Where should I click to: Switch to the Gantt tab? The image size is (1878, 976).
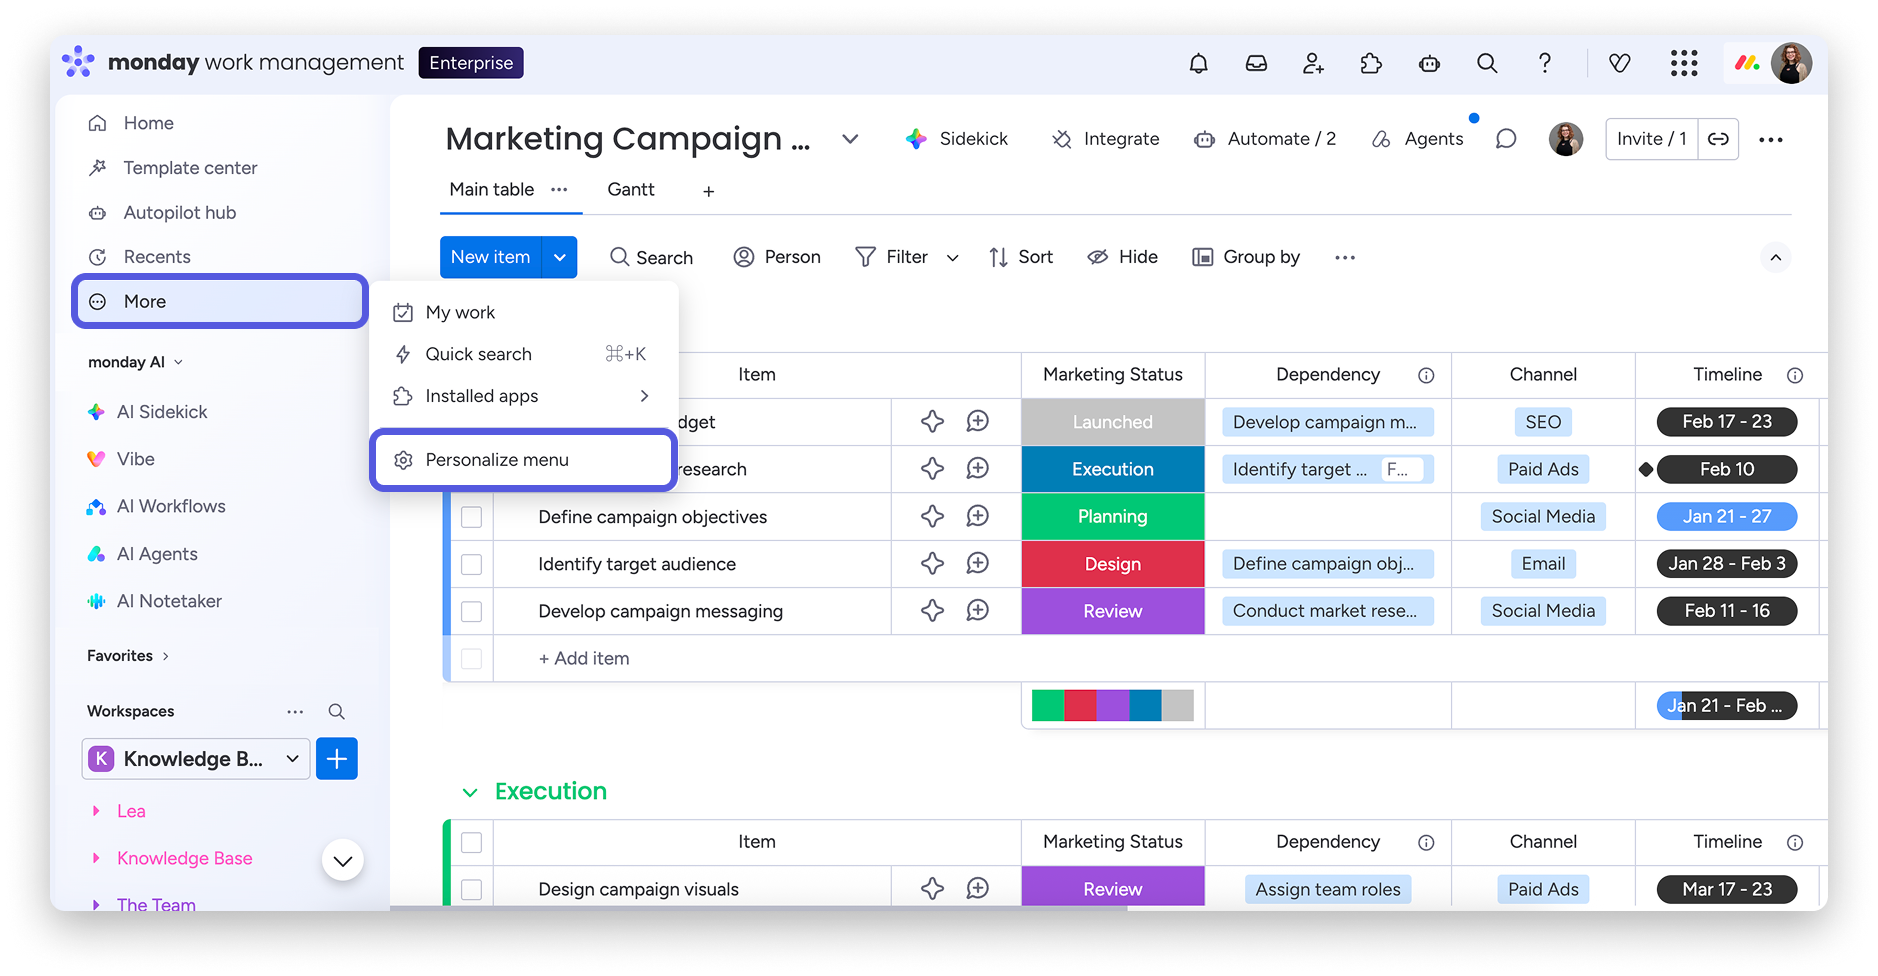coord(631,190)
